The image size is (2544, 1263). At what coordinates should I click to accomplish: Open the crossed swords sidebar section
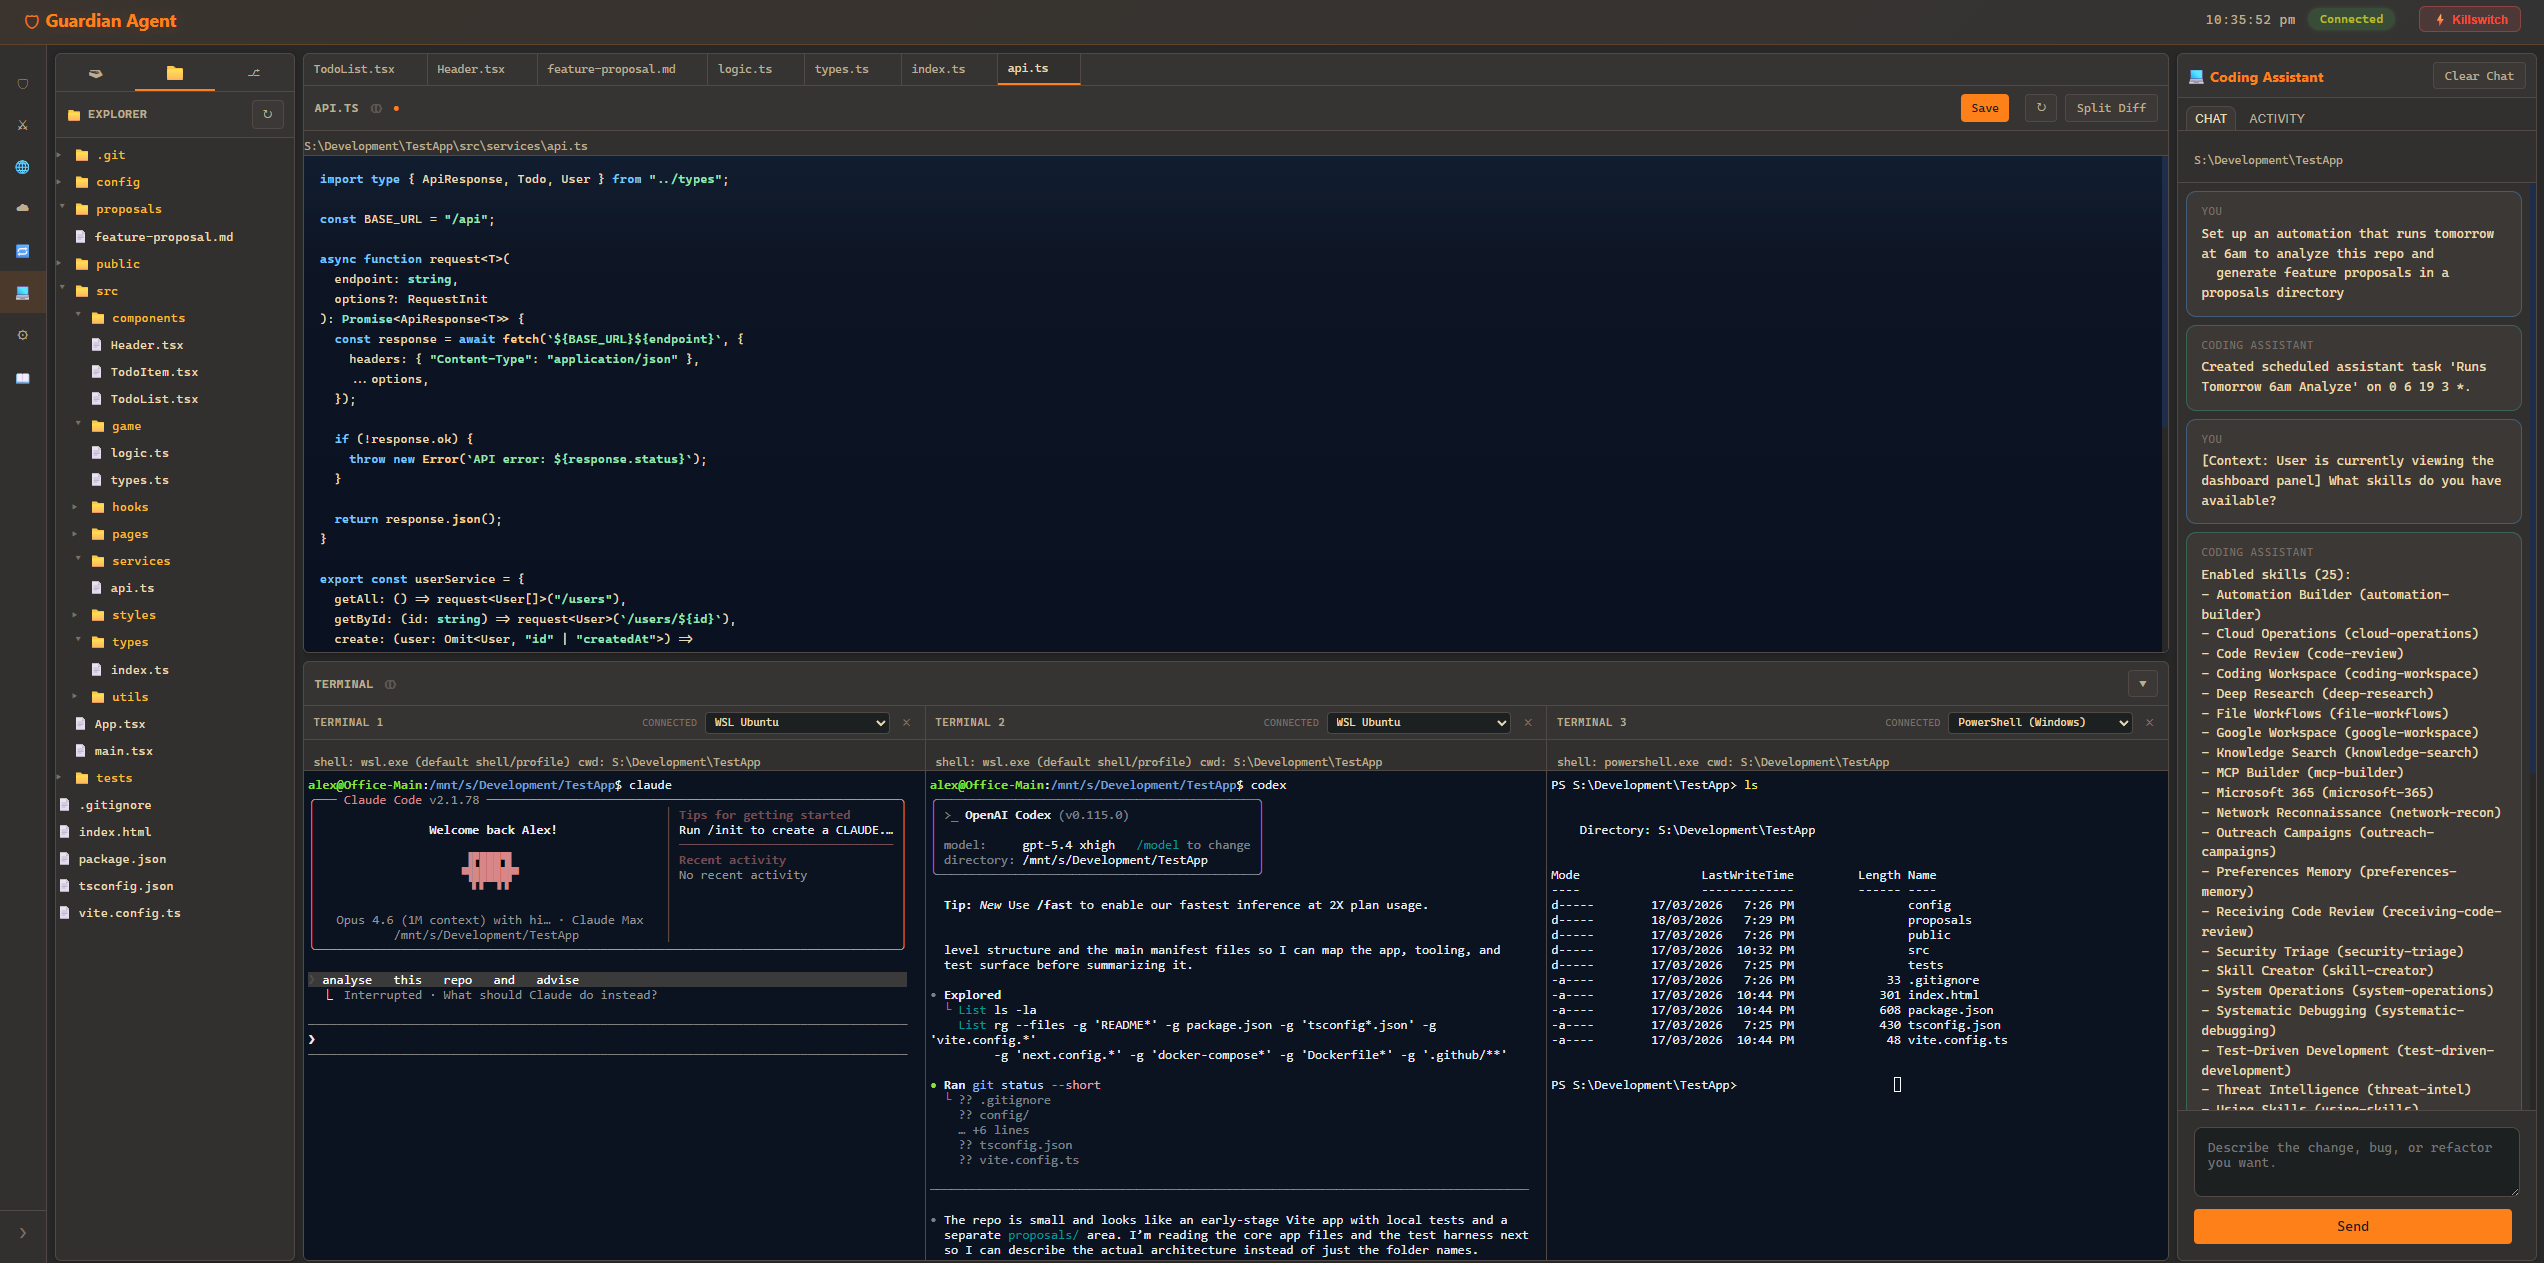pyautogui.click(x=23, y=126)
